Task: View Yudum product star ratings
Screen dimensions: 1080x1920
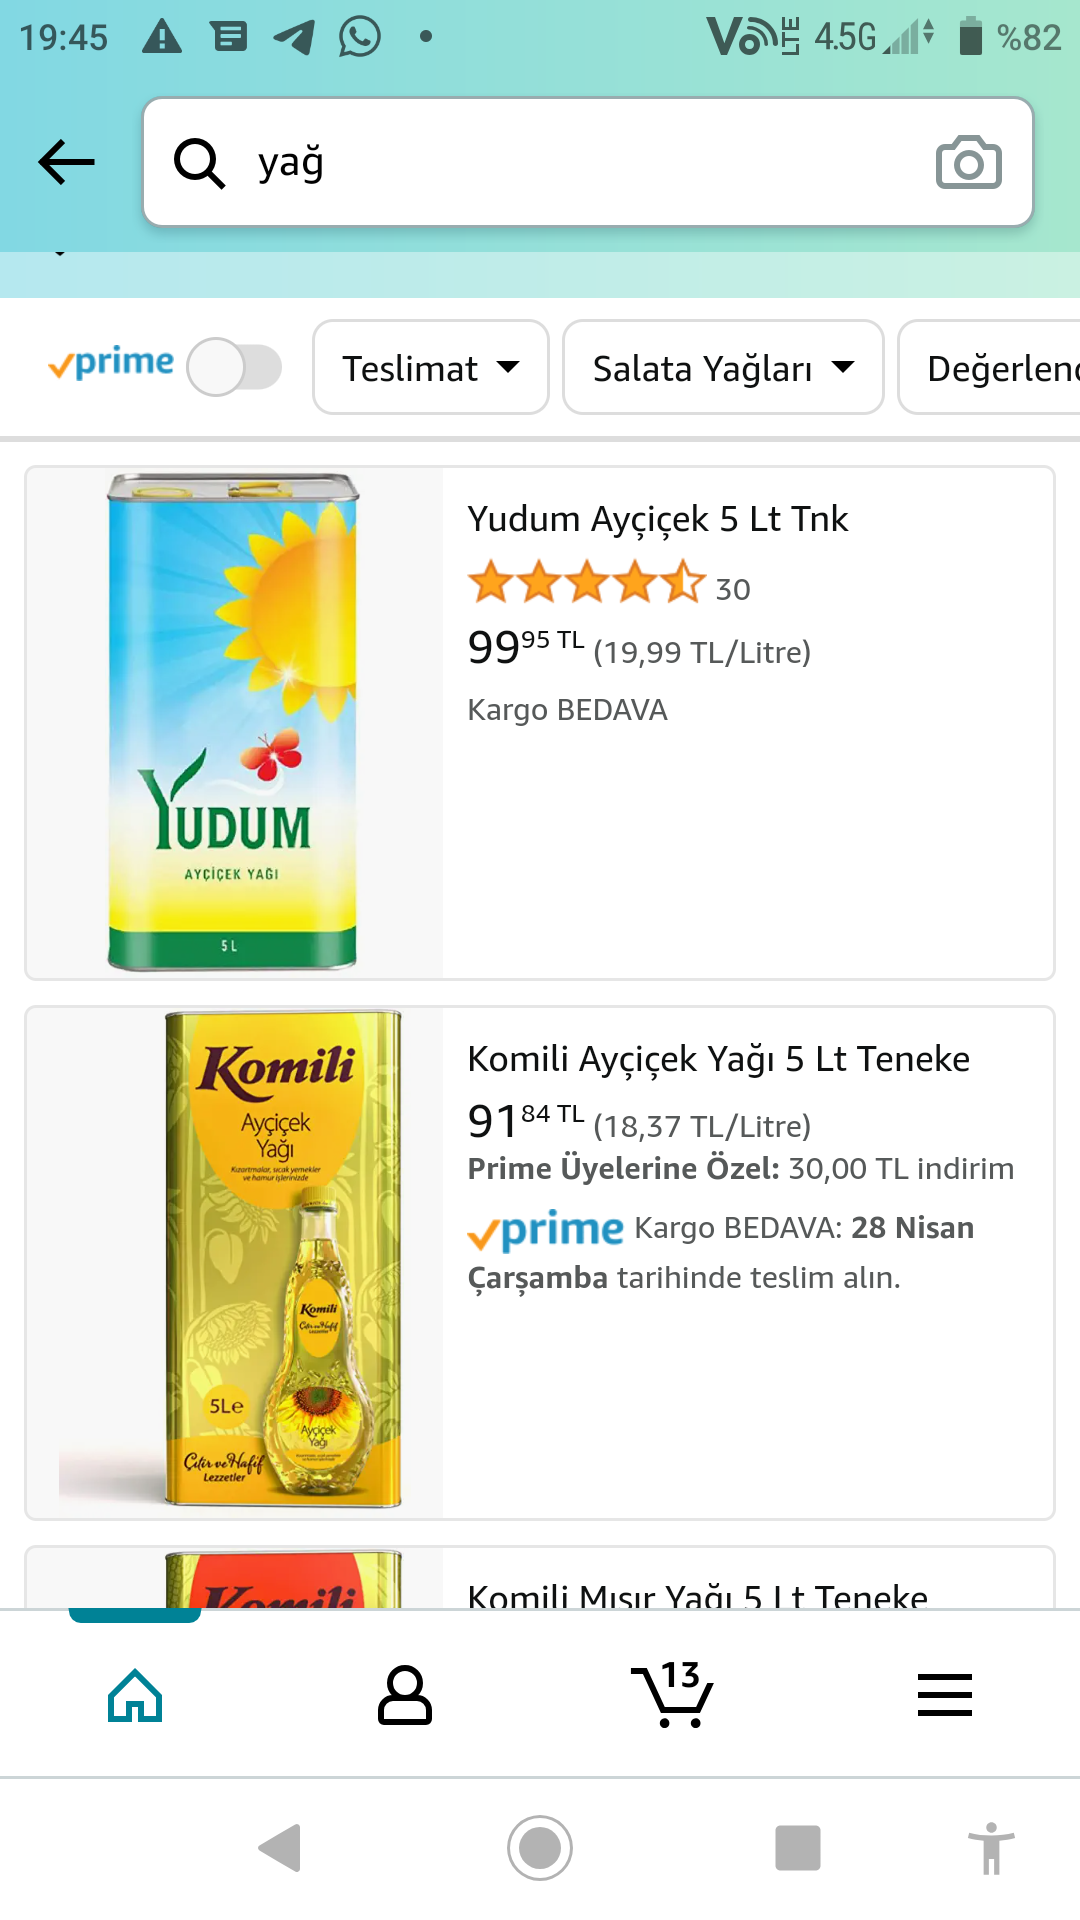Action: point(587,582)
